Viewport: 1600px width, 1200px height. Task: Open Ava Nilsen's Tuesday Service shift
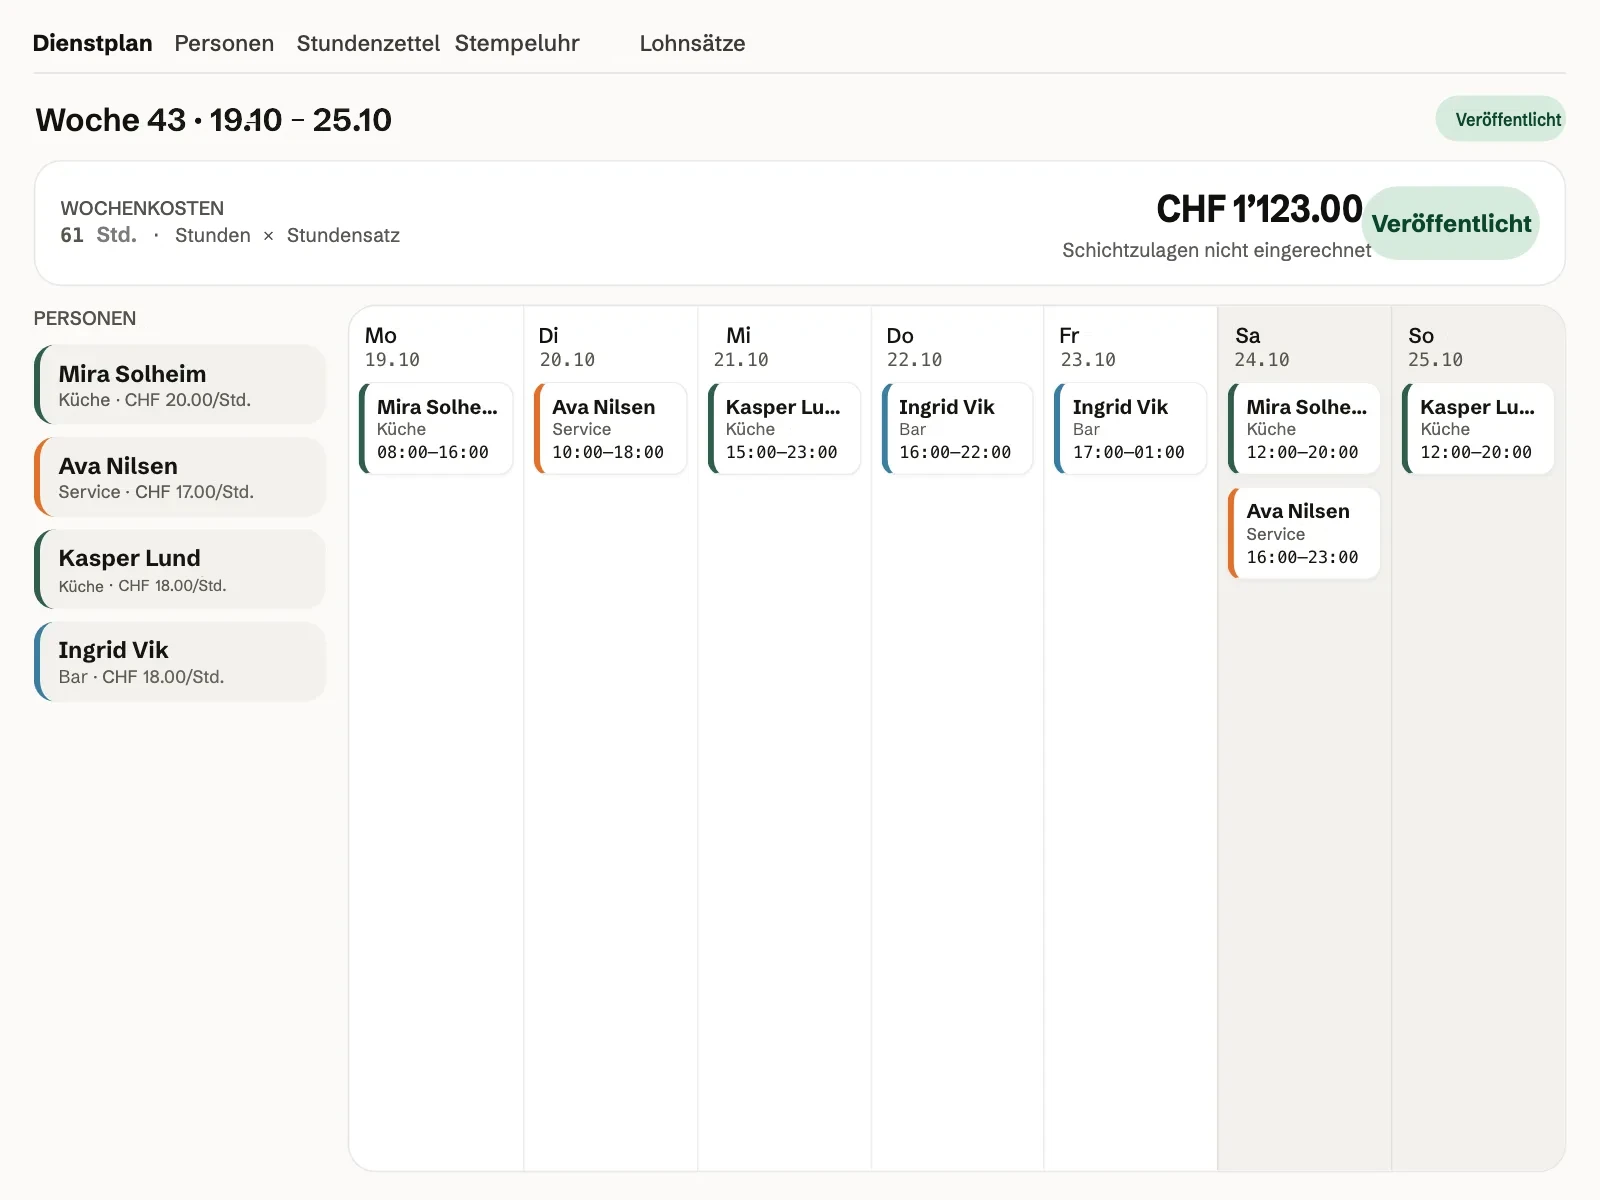pyautogui.click(x=610, y=428)
